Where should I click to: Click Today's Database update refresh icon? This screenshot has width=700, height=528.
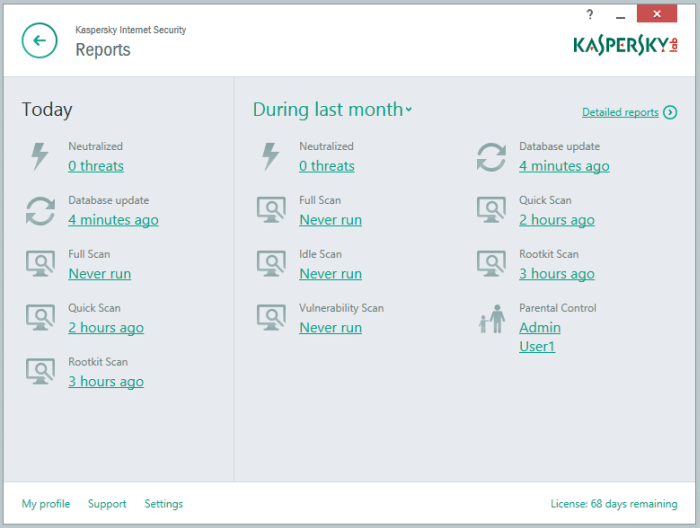coord(40,211)
